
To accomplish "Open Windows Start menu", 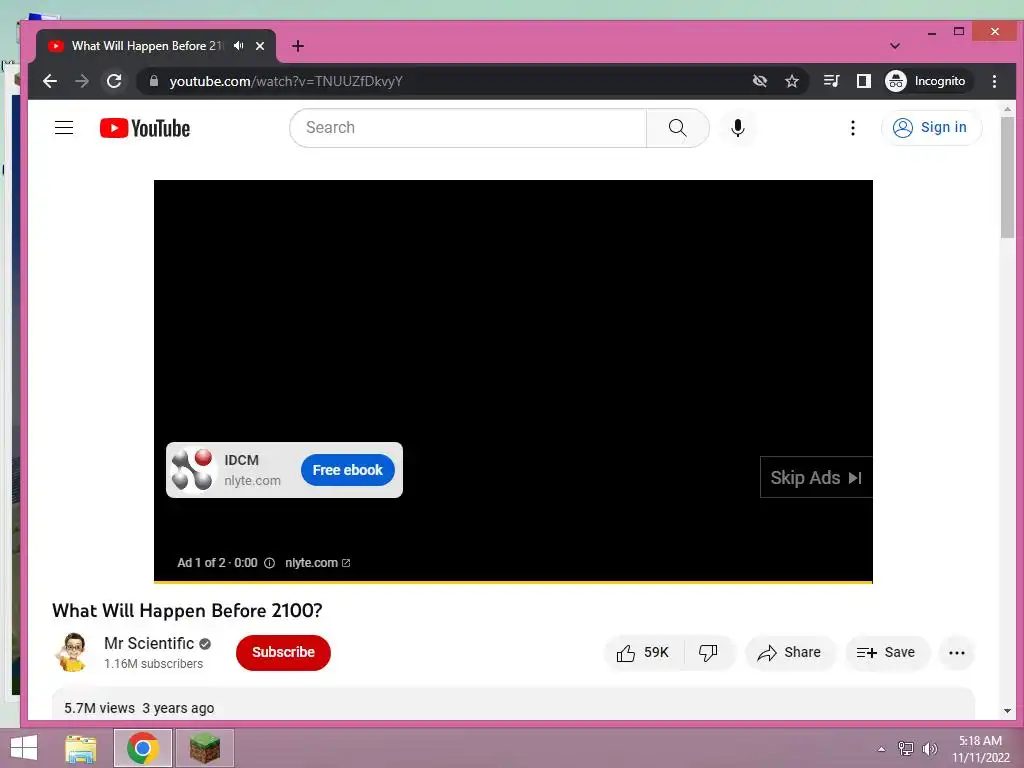I will coord(24,748).
